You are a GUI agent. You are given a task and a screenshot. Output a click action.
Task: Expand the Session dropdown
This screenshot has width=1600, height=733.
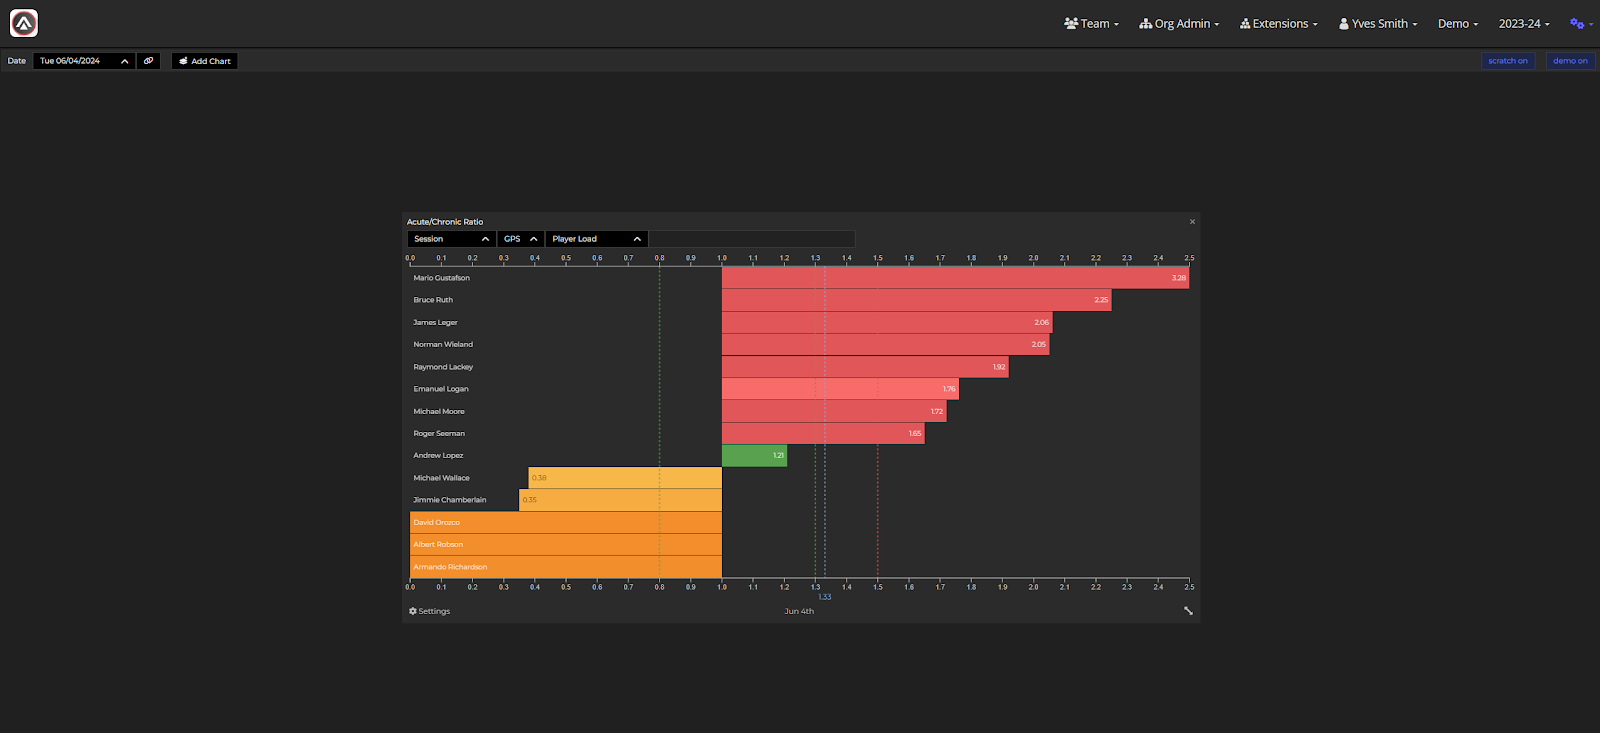452,239
